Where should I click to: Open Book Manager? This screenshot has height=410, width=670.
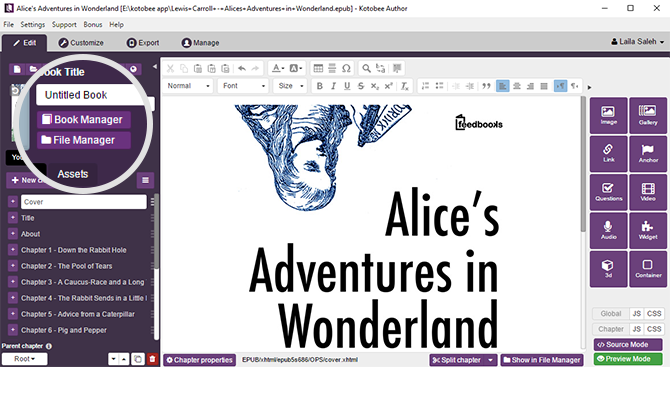click(x=84, y=120)
